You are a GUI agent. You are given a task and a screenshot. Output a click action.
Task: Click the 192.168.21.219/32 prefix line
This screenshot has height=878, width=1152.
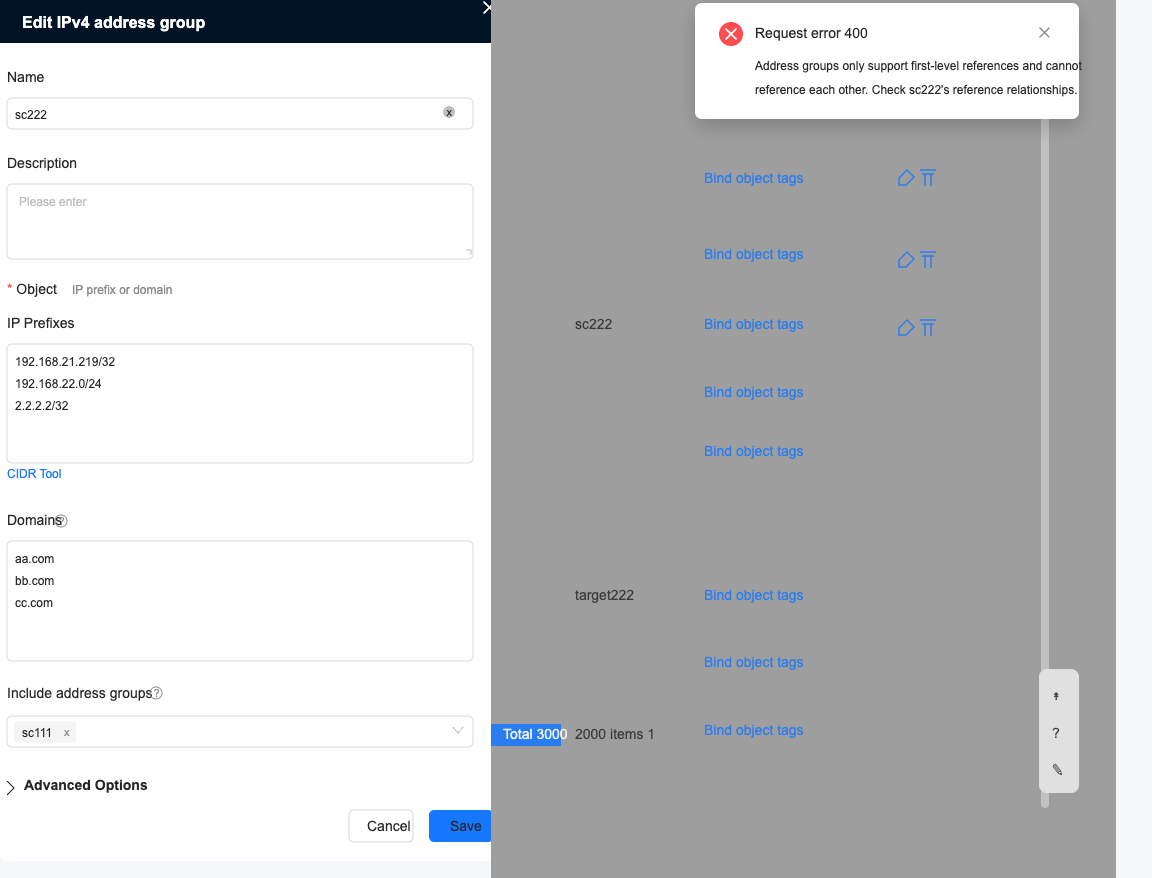pos(65,361)
